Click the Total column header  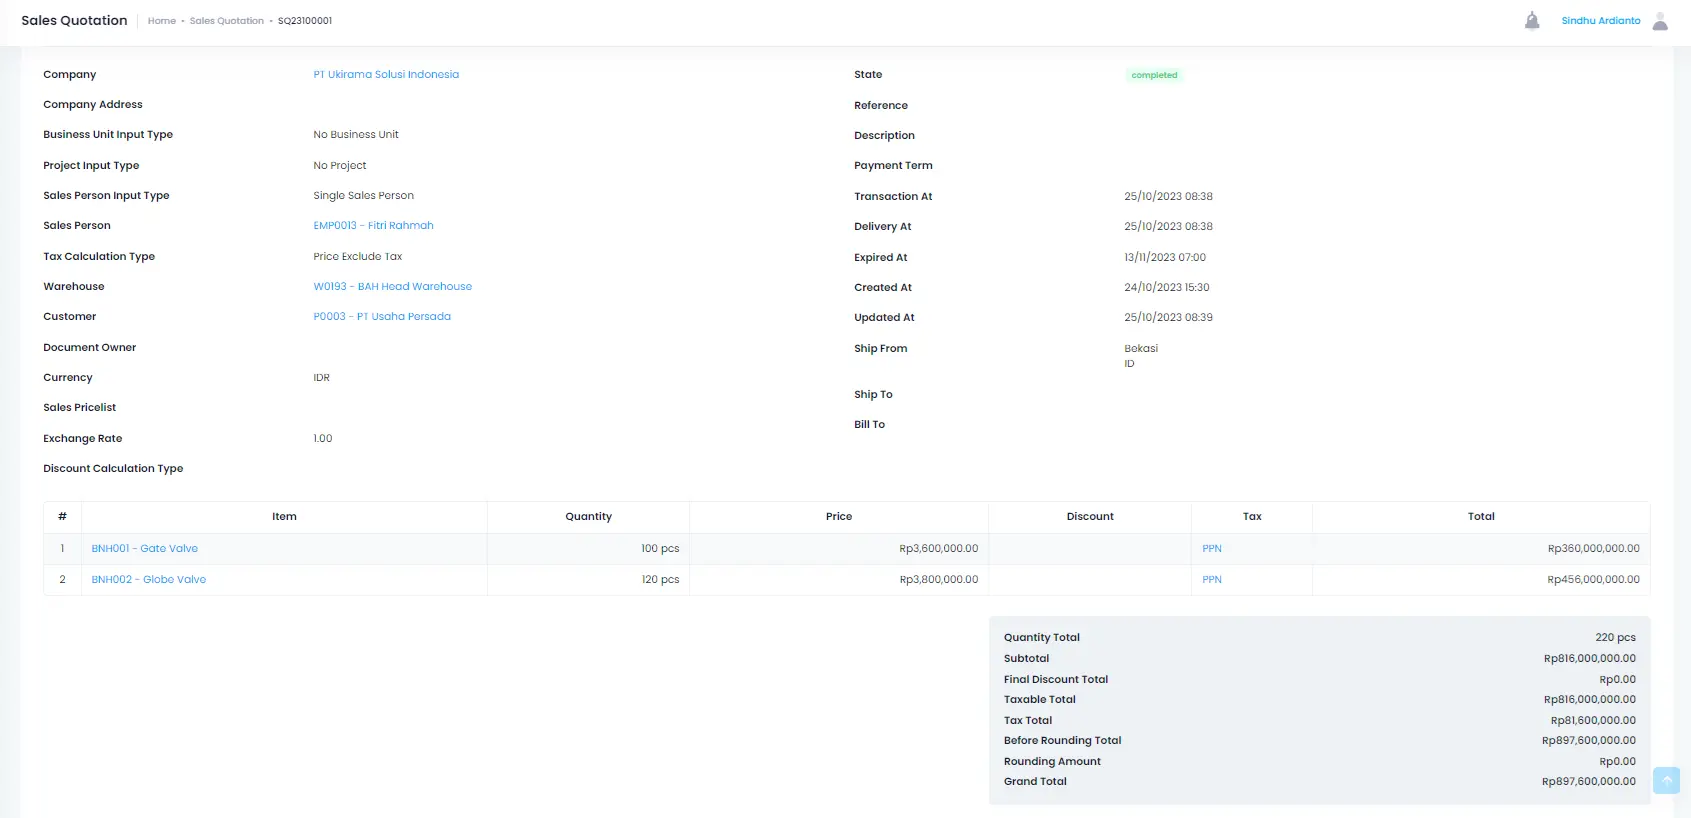point(1480,517)
